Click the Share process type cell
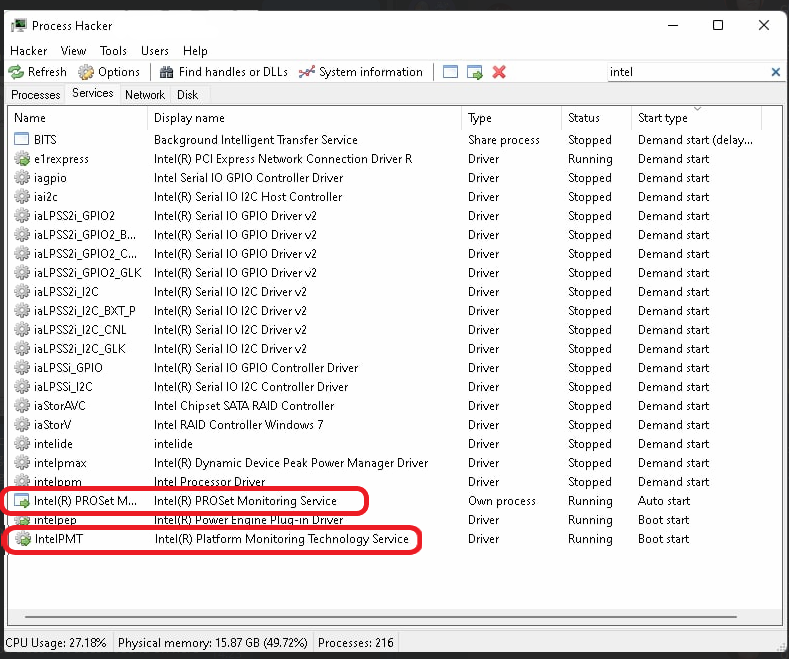This screenshot has width=789, height=659. (504, 139)
